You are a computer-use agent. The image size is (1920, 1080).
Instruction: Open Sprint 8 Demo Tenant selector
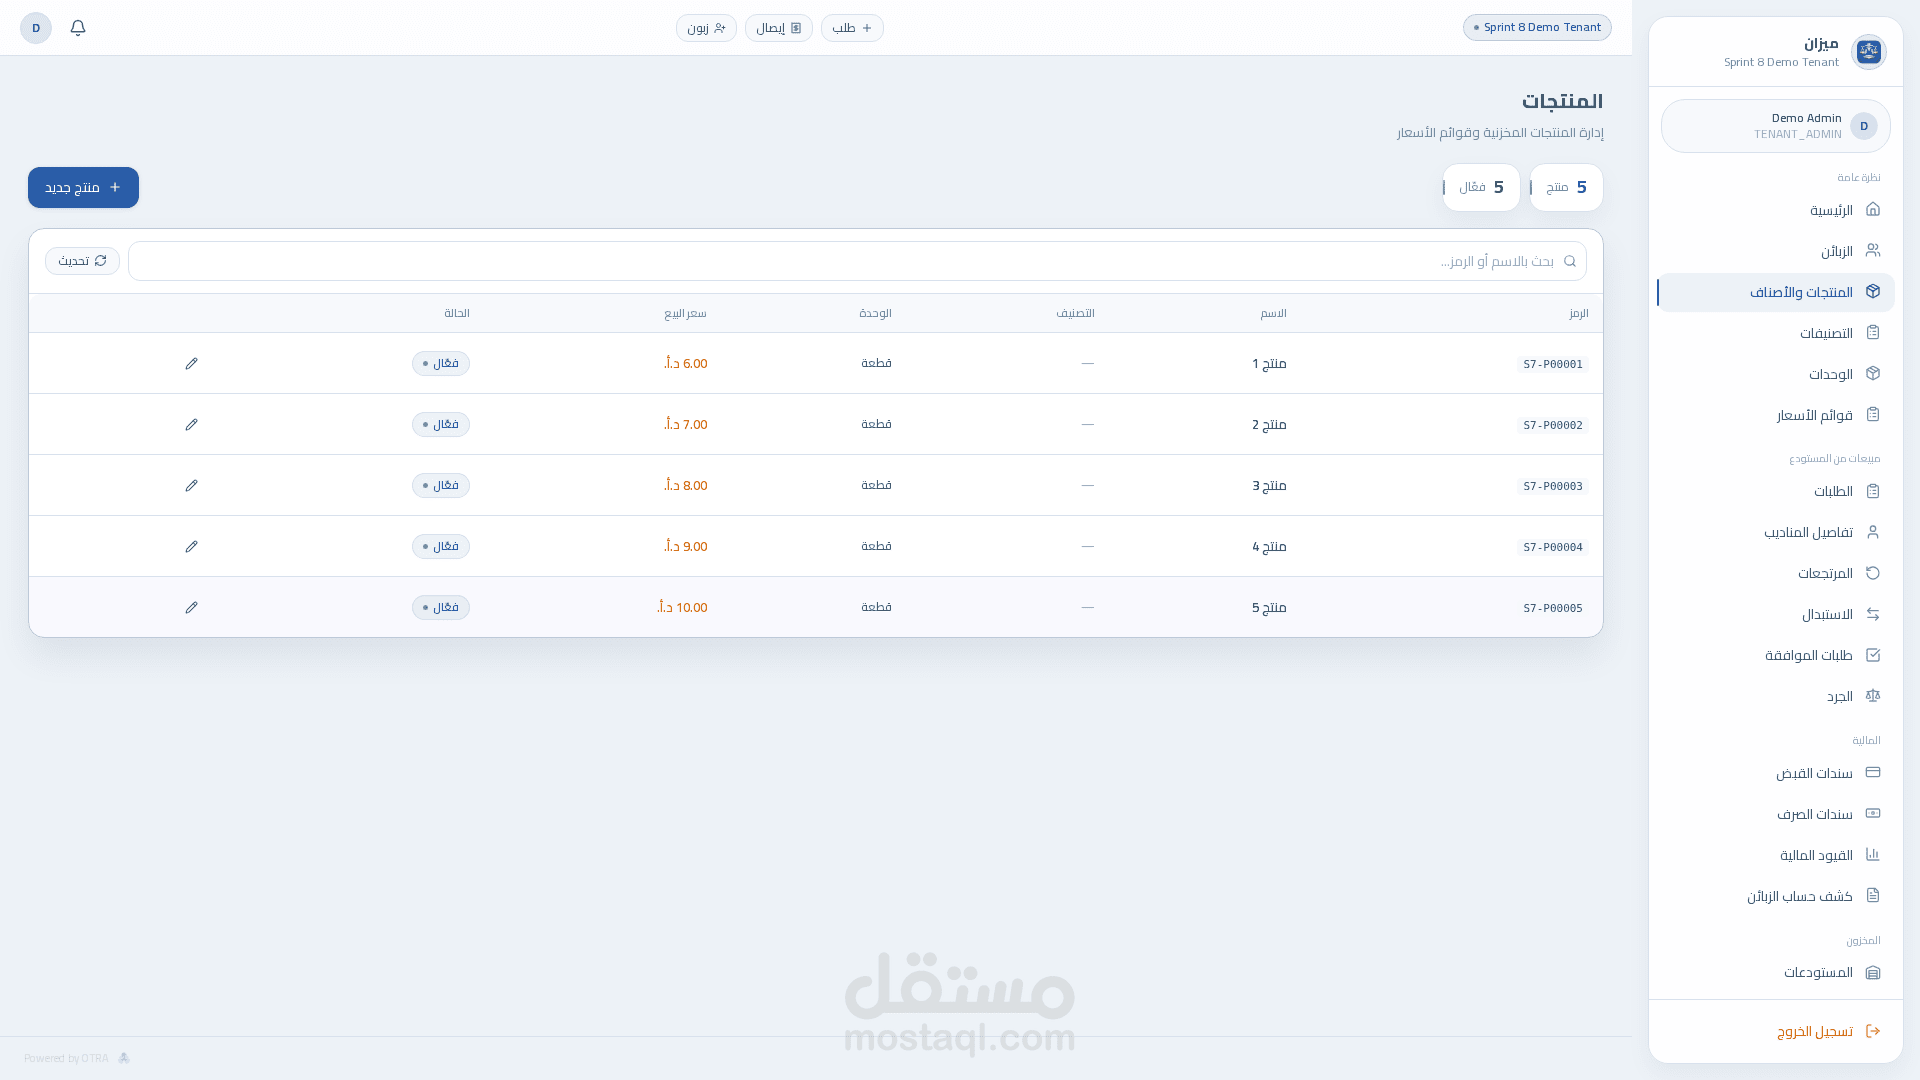[1537, 28]
